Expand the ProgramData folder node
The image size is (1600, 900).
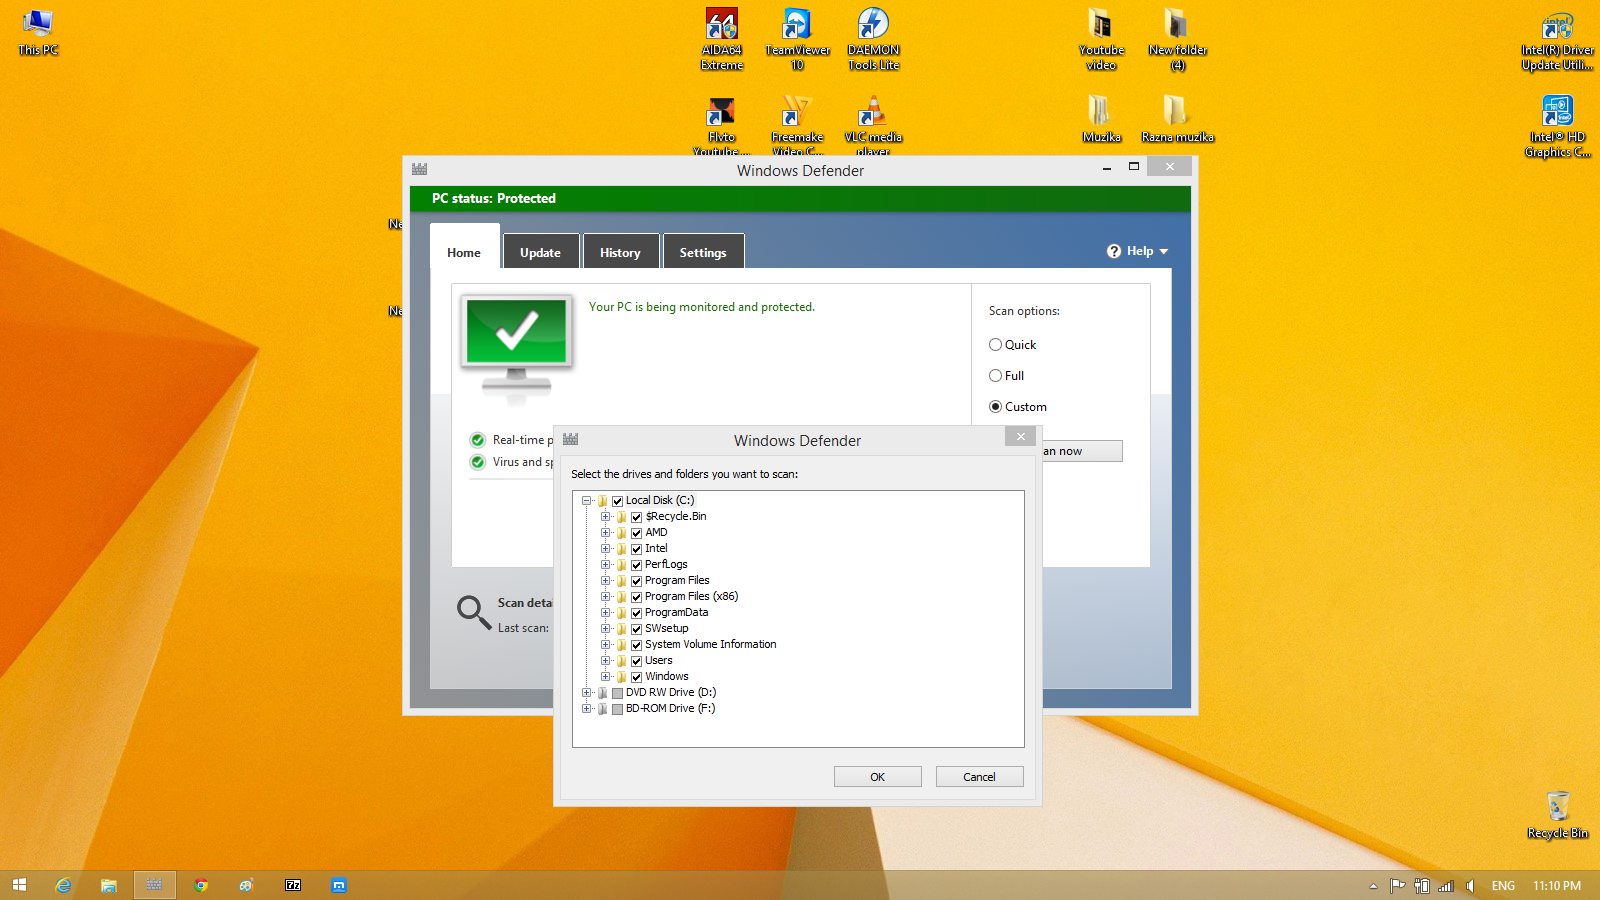pyautogui.click(x=605, y=613)
